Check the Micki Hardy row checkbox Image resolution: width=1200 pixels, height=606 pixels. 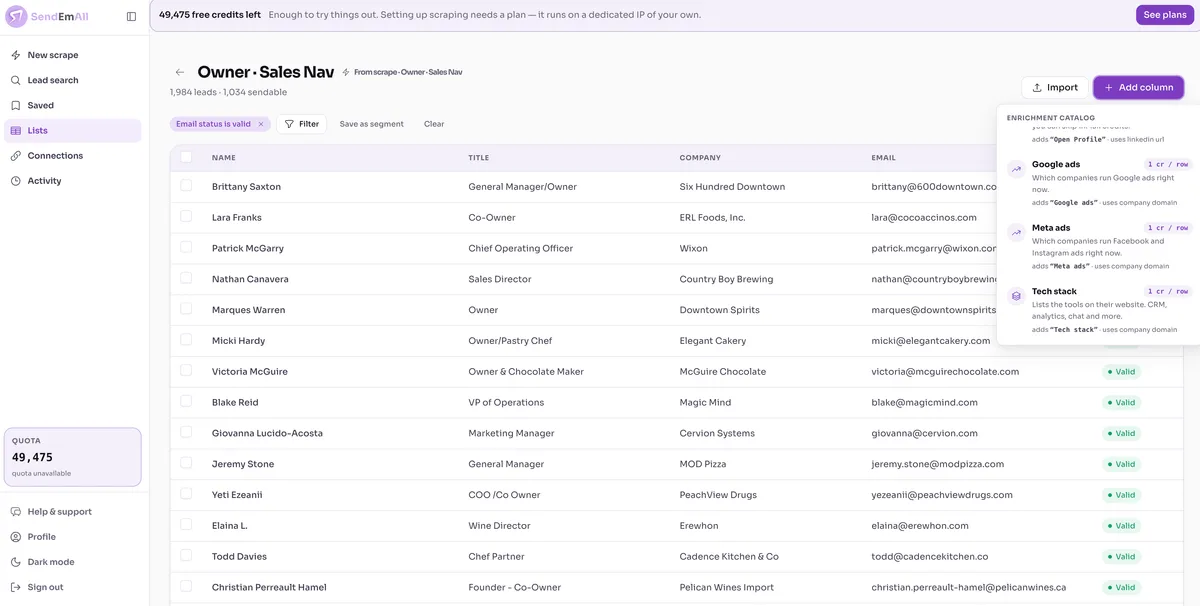(186, 340)
